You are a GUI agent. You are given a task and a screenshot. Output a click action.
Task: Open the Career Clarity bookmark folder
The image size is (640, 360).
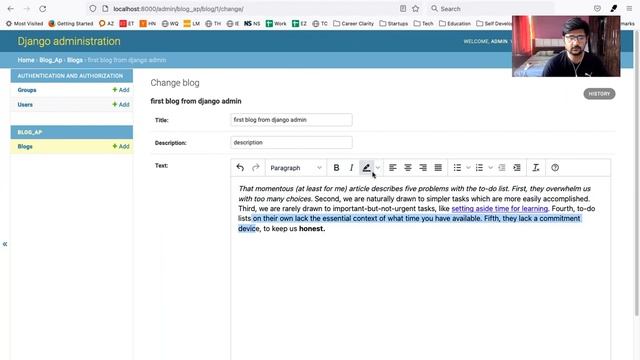pyautogui.click(x=353, y=24)
